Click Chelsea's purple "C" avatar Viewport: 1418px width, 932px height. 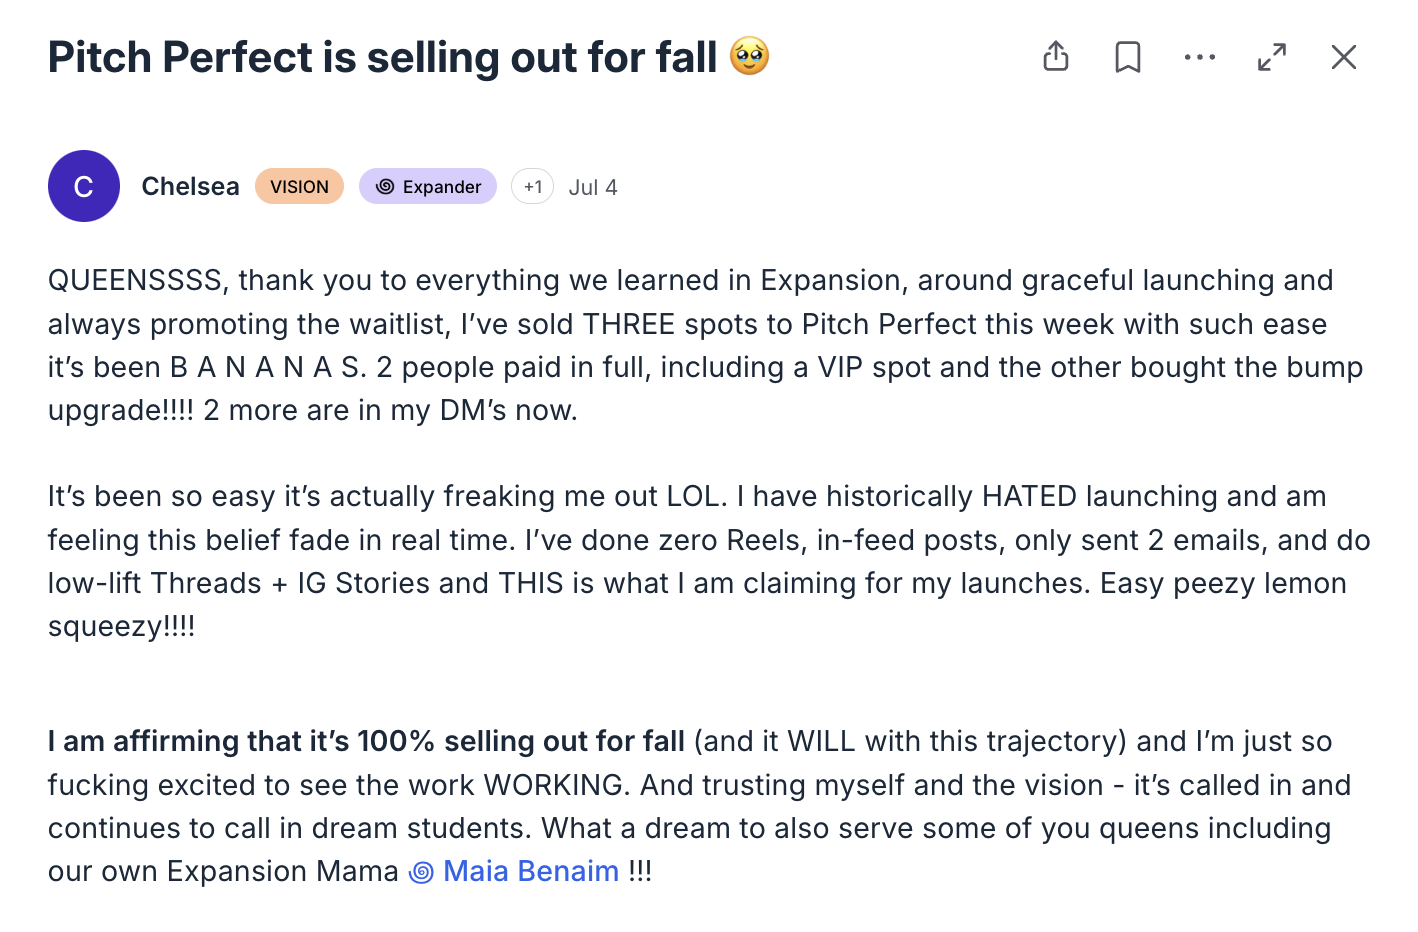tap(84, 186)
